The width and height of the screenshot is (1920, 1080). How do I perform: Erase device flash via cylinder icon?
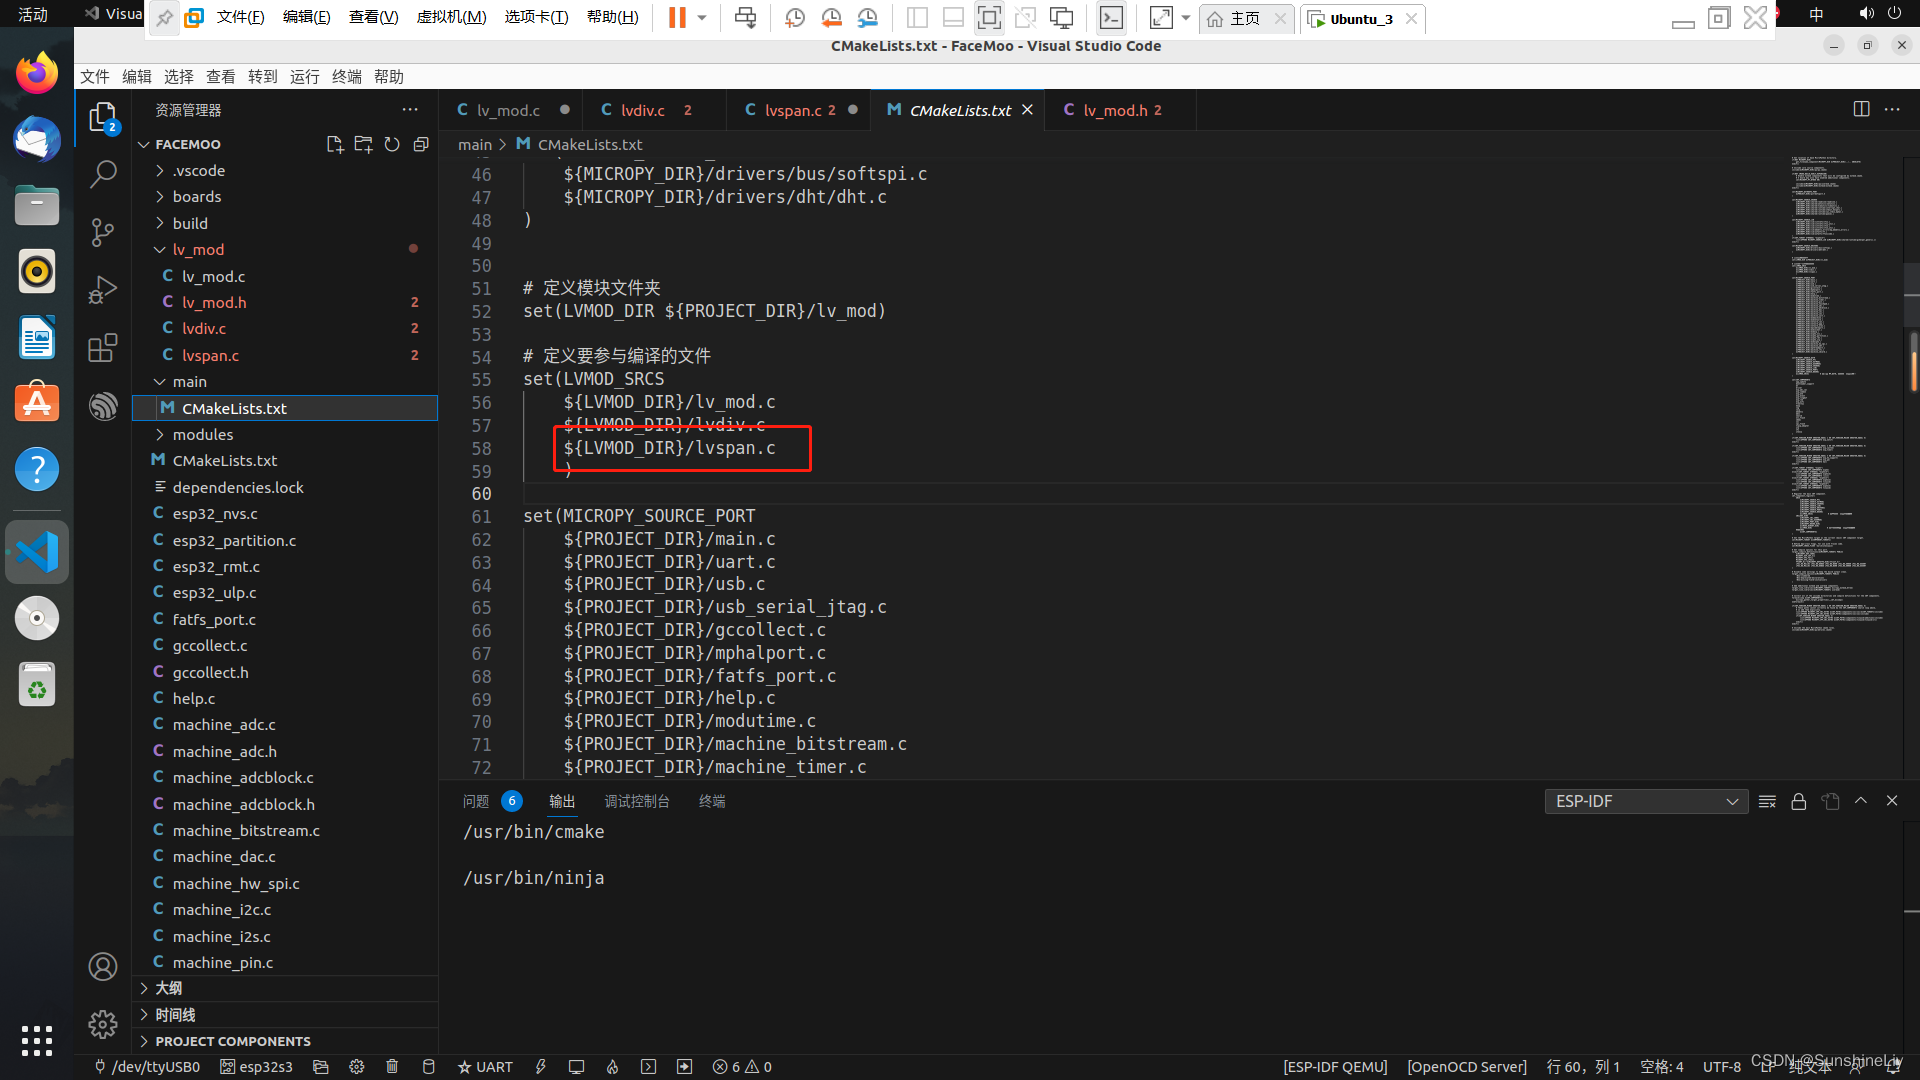[x=428, y=1066]
